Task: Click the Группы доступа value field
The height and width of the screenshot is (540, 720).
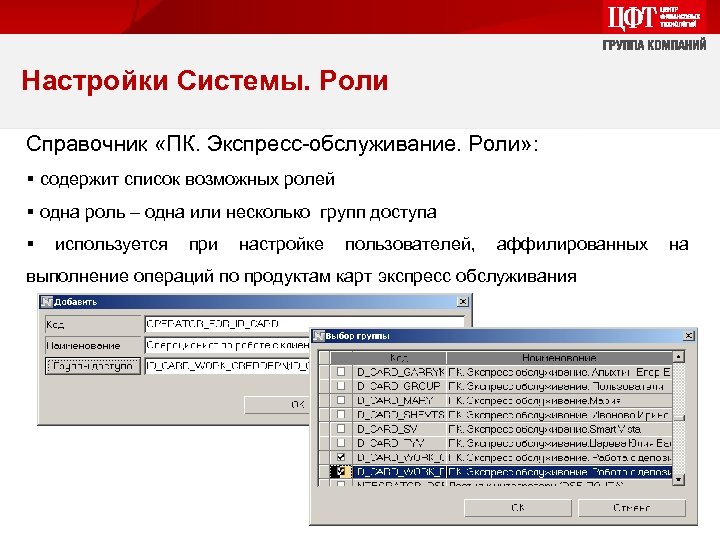Action: click(228, 366)
